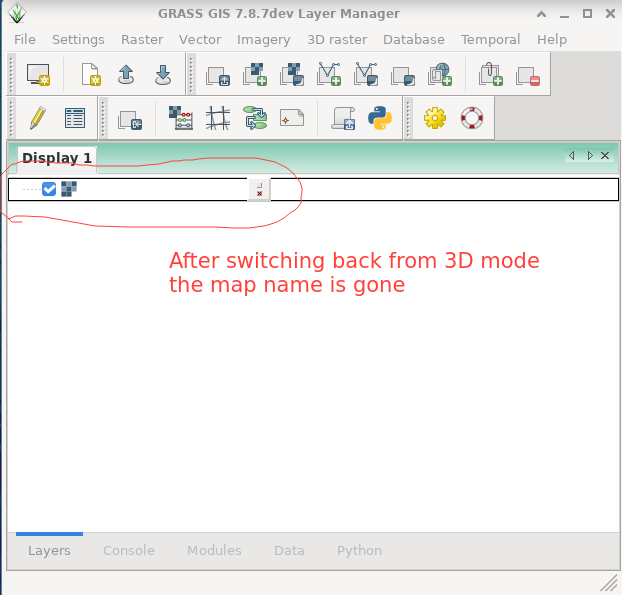This screenshot has width=622, height=595.
Task: Switch to the Layers tab
Action: coord(49,550)
